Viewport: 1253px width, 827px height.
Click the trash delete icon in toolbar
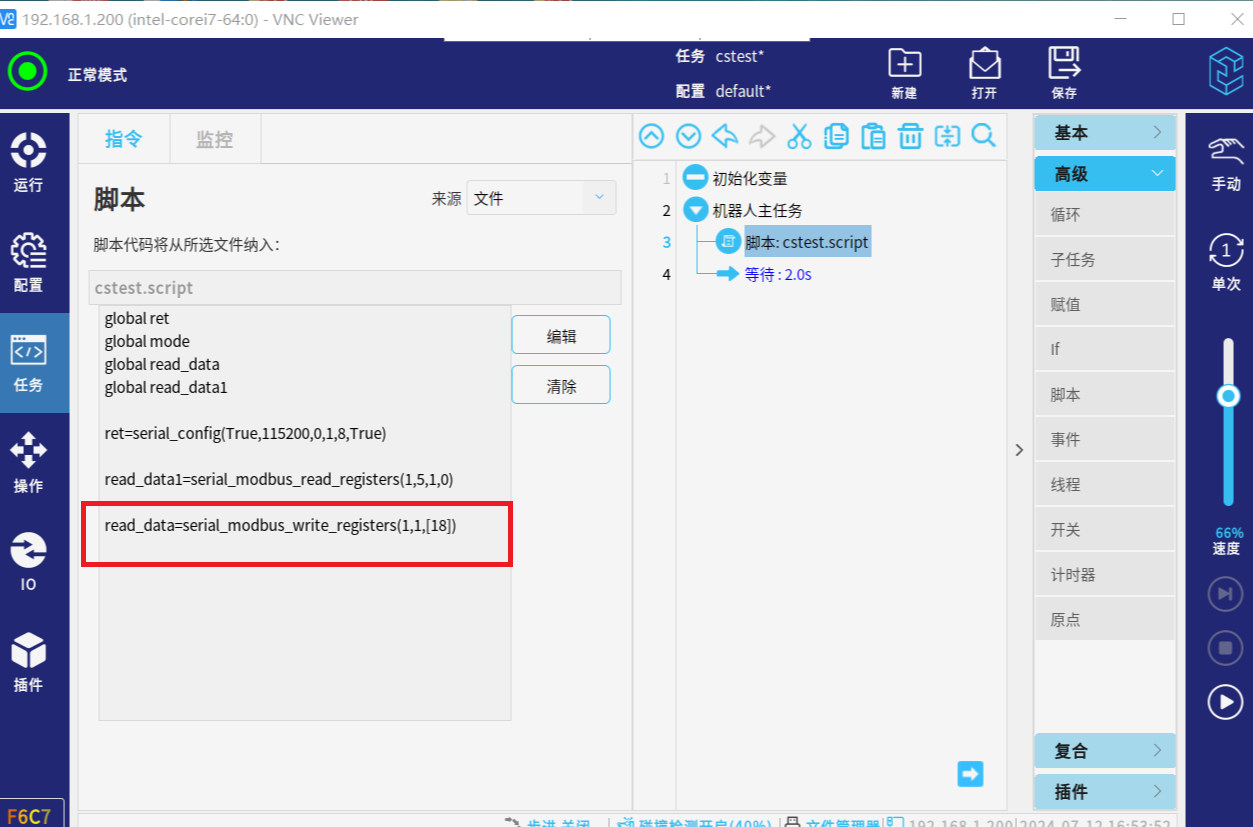tap(909, 136)
